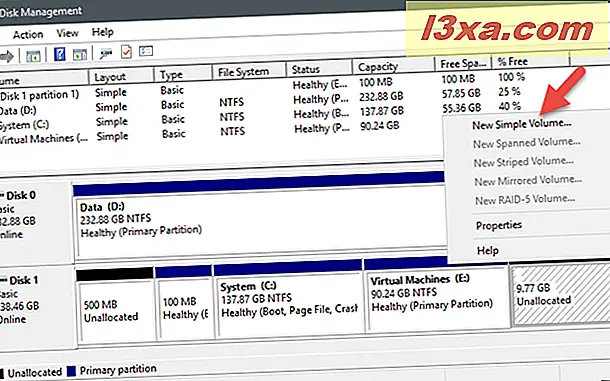Click the 25 % free cell

[x=509, y=92]
